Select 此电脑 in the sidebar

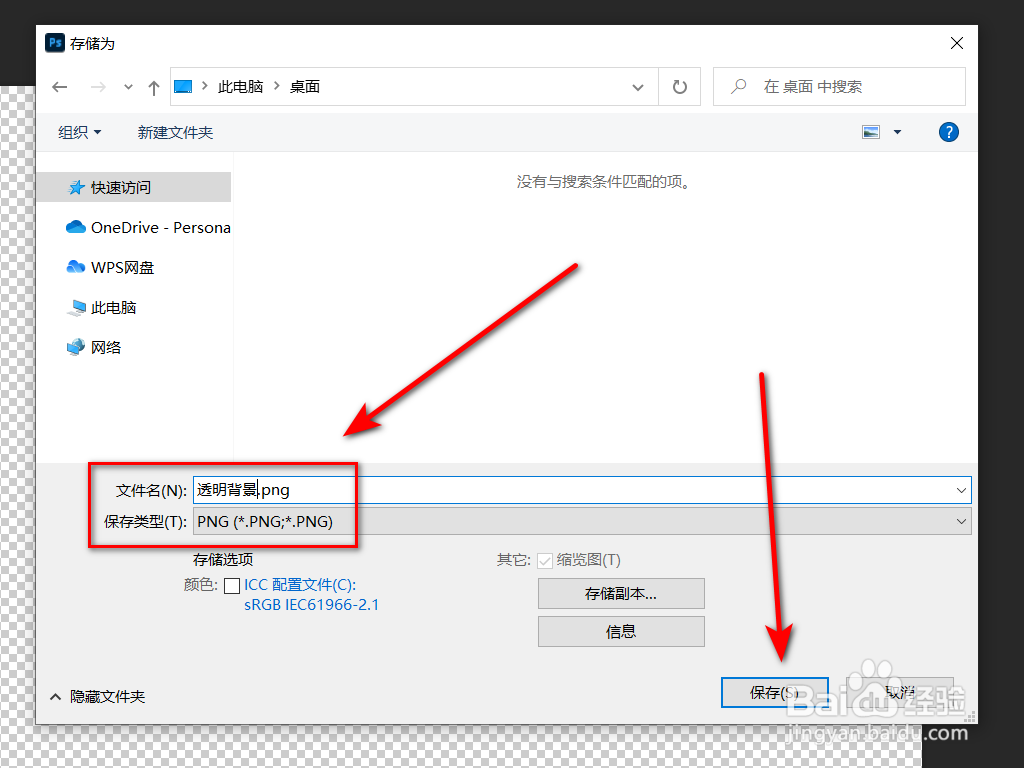point(101,308)
